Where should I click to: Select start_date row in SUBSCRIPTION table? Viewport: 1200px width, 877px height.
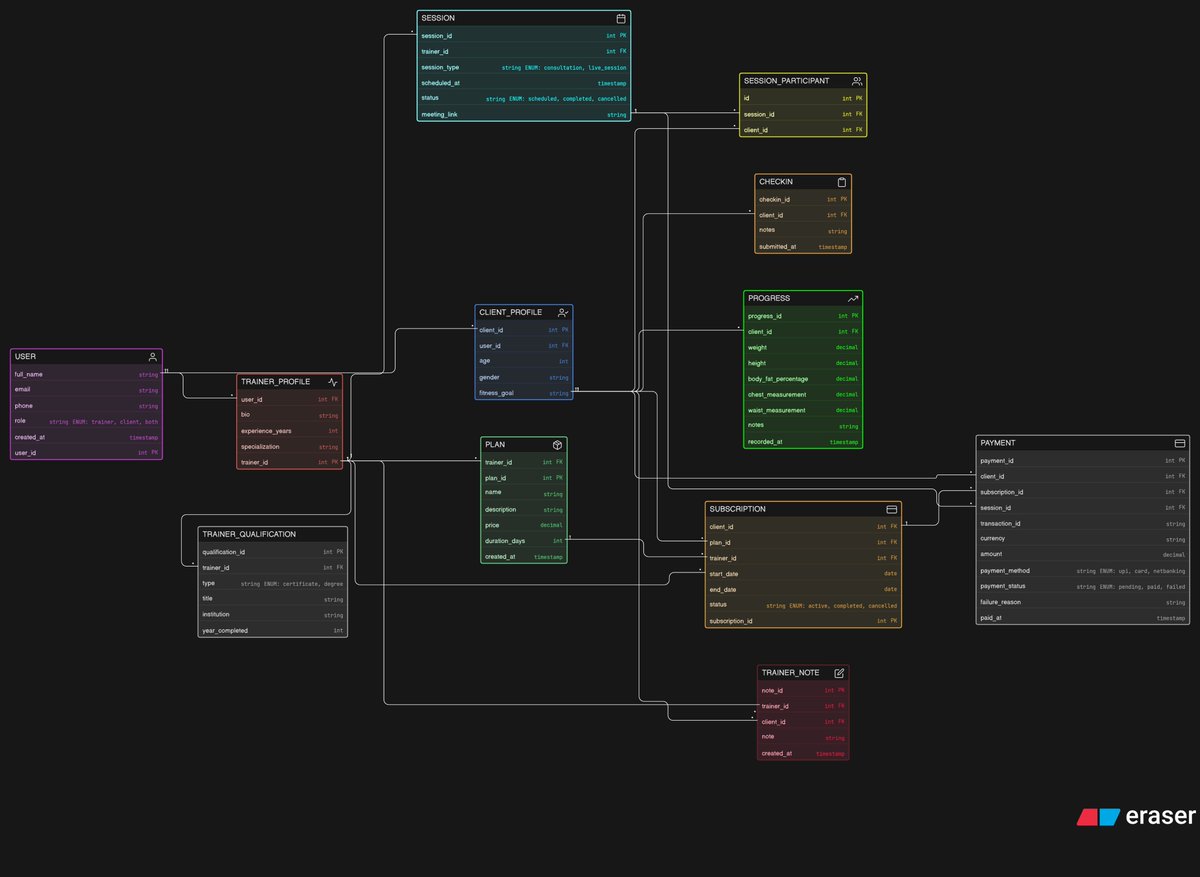pyautogui.click(x=803, y=574)
